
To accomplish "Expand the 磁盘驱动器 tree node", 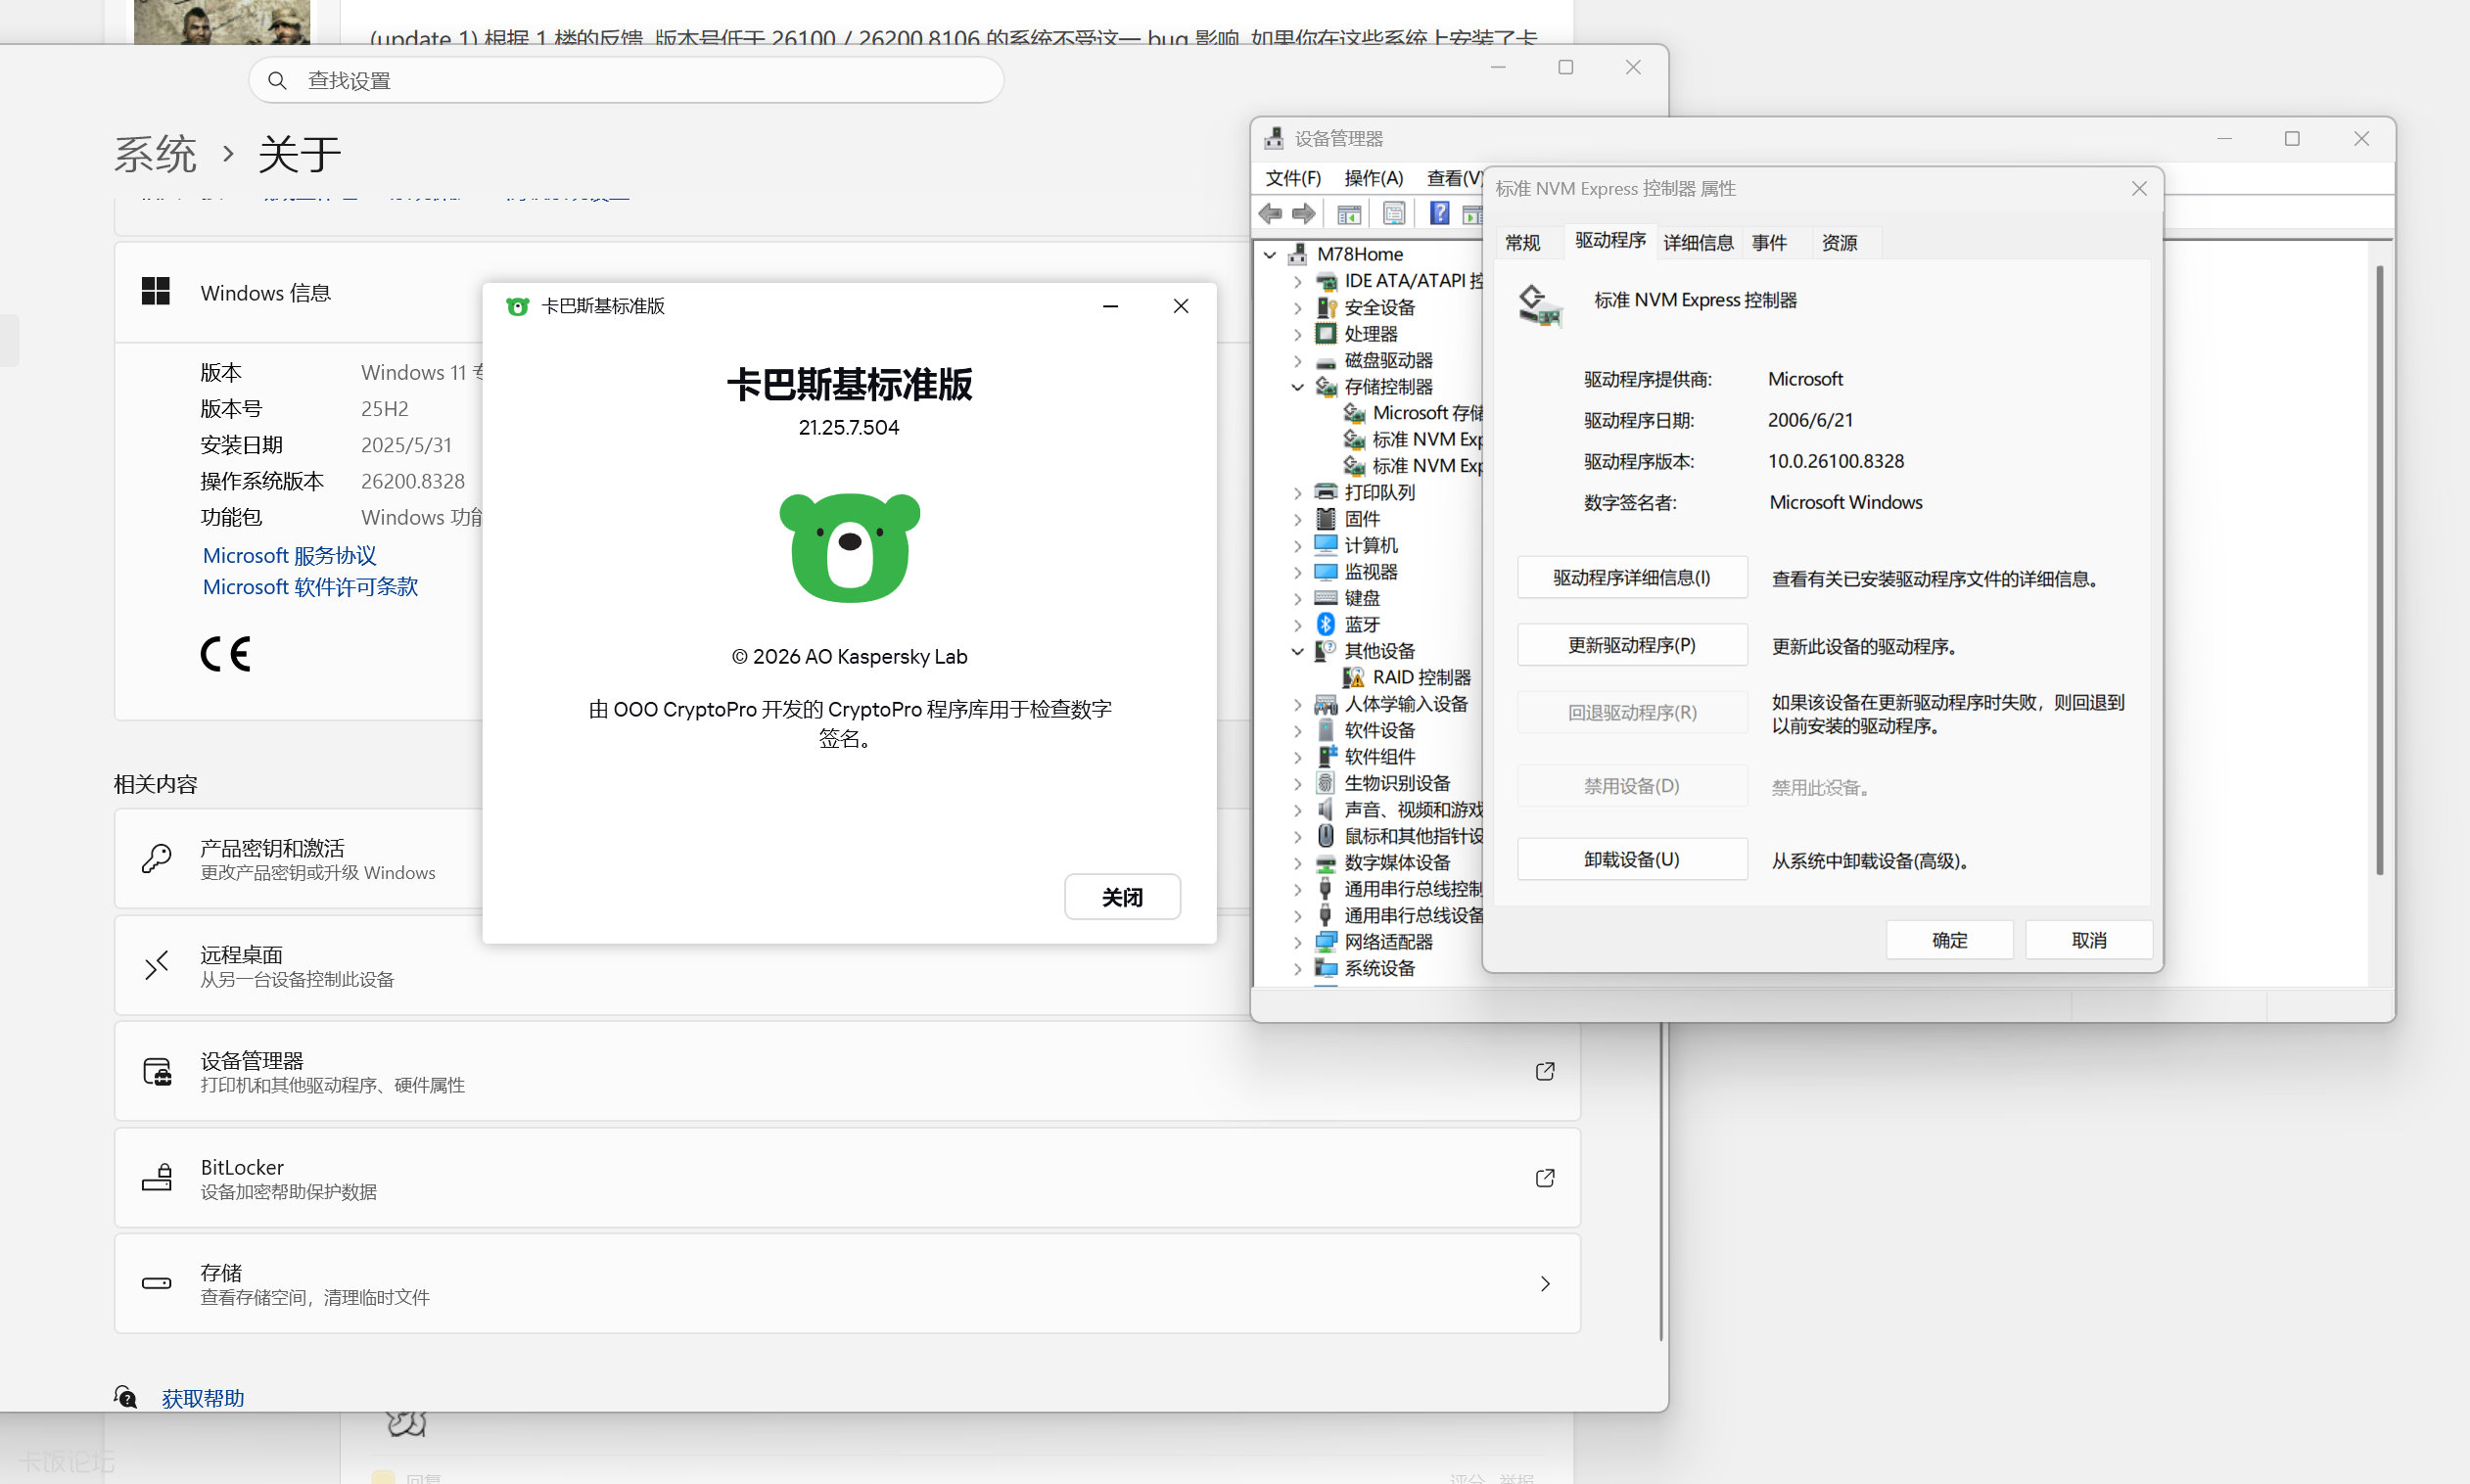I will [1298, 360].
